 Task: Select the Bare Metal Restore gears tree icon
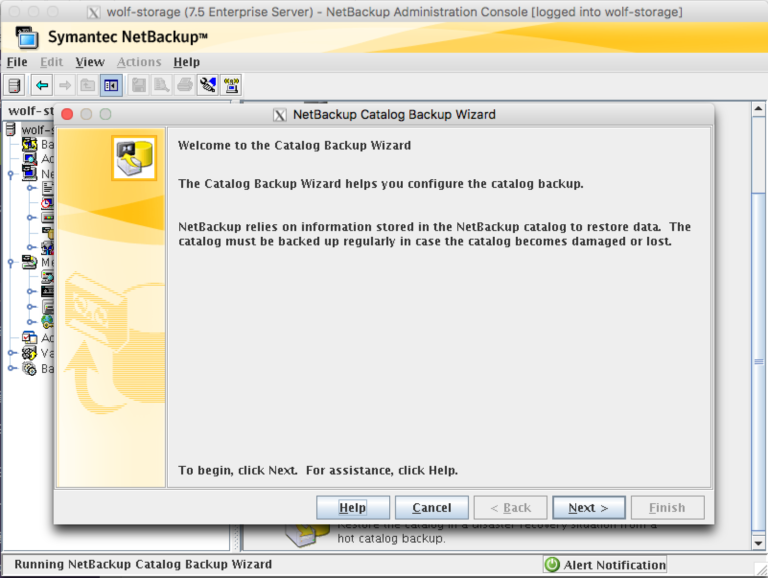pos(29,368)
